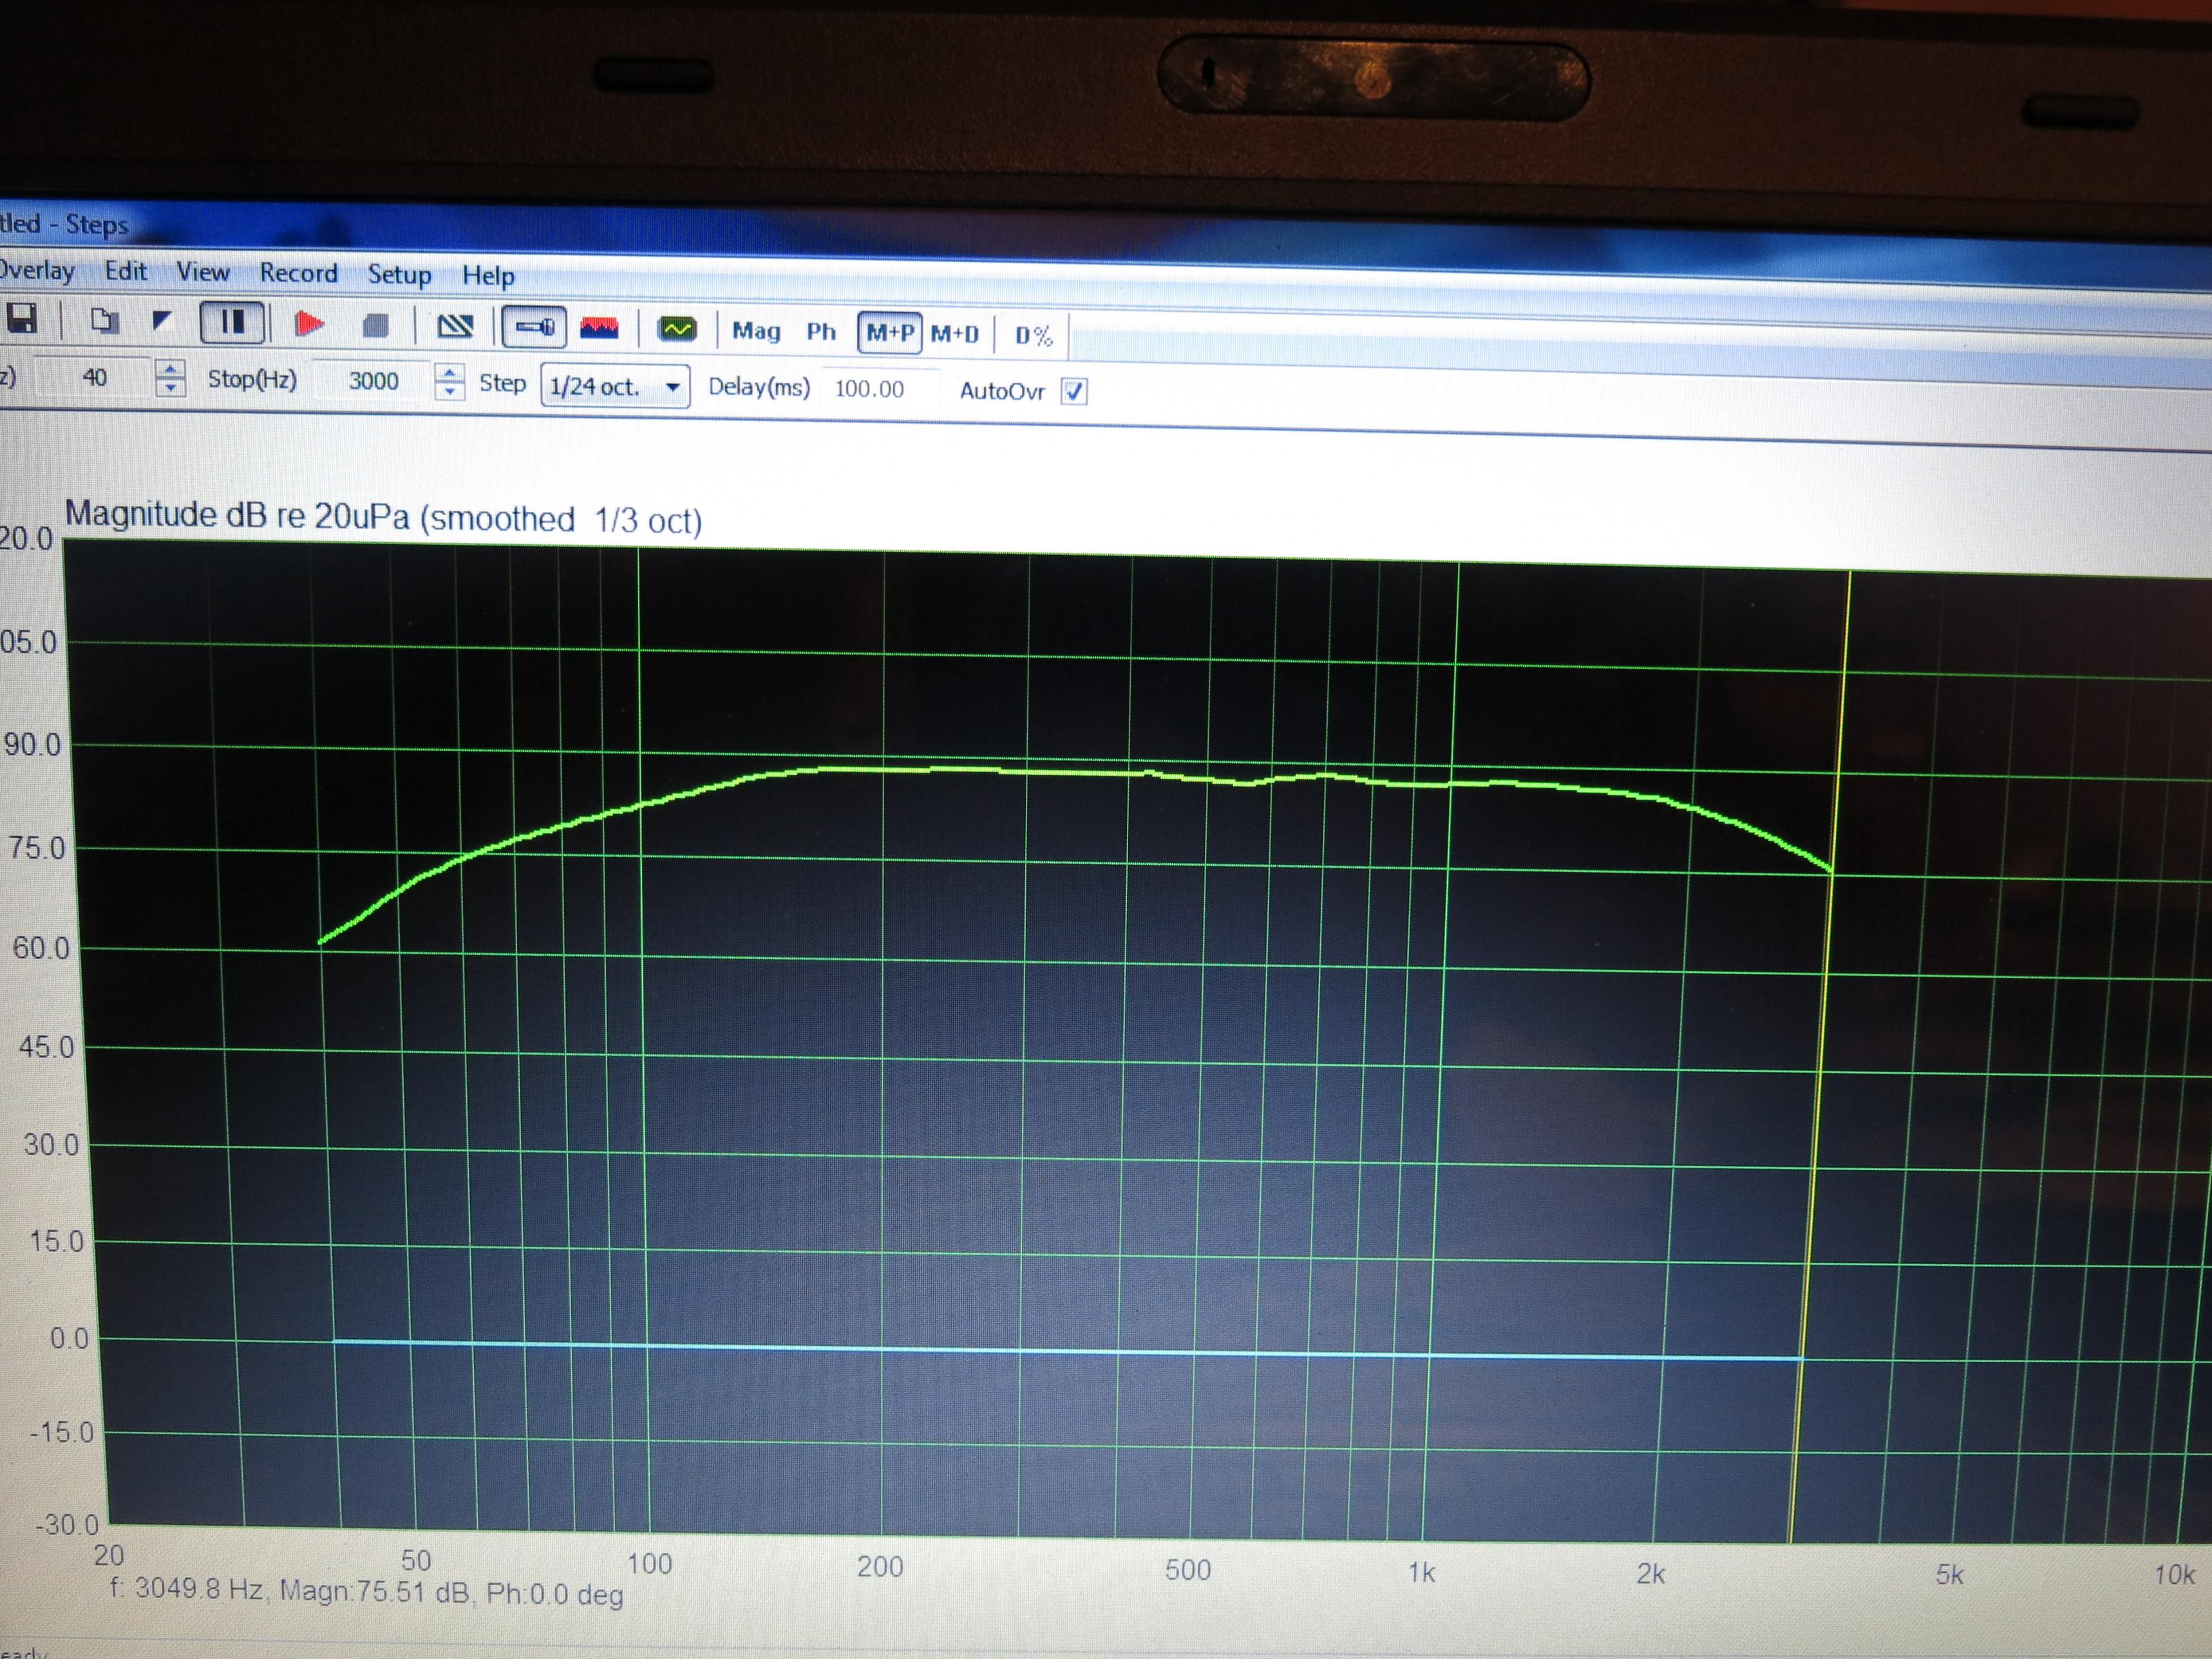Click the Stop(Hz) field showing 3000

(374, 381)
